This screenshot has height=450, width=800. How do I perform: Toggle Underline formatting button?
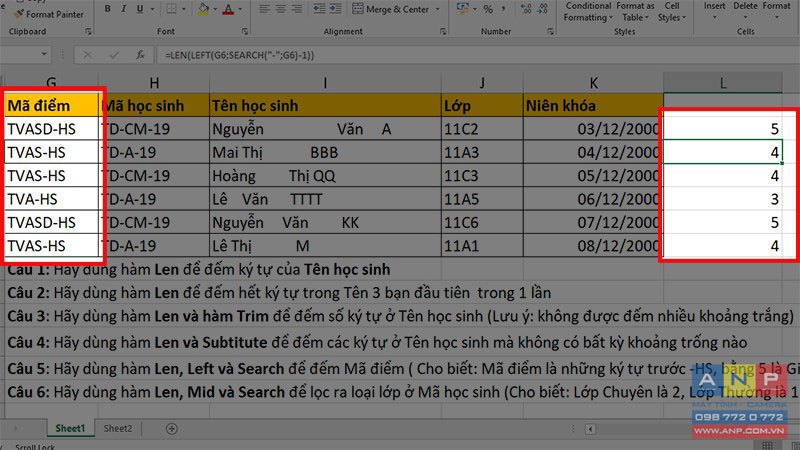click(x=139, y=9)
